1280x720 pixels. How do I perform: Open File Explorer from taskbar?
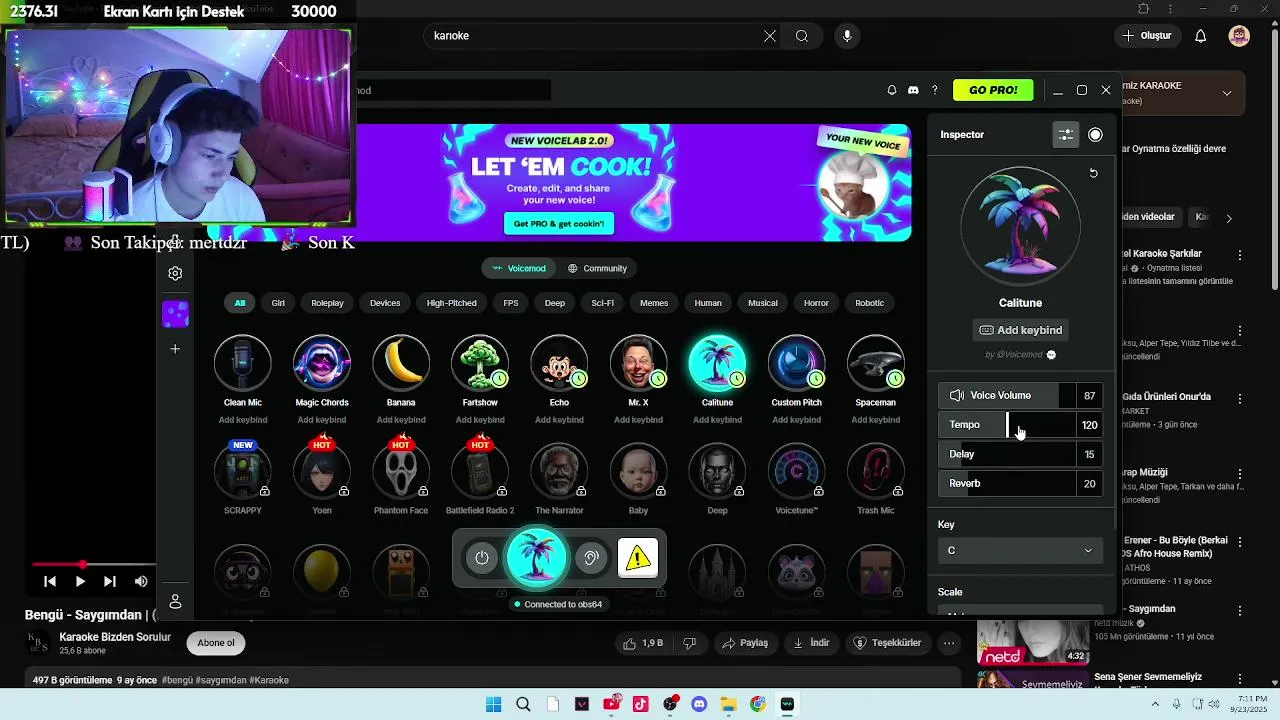pyautogui.click(x=728, y=704)
